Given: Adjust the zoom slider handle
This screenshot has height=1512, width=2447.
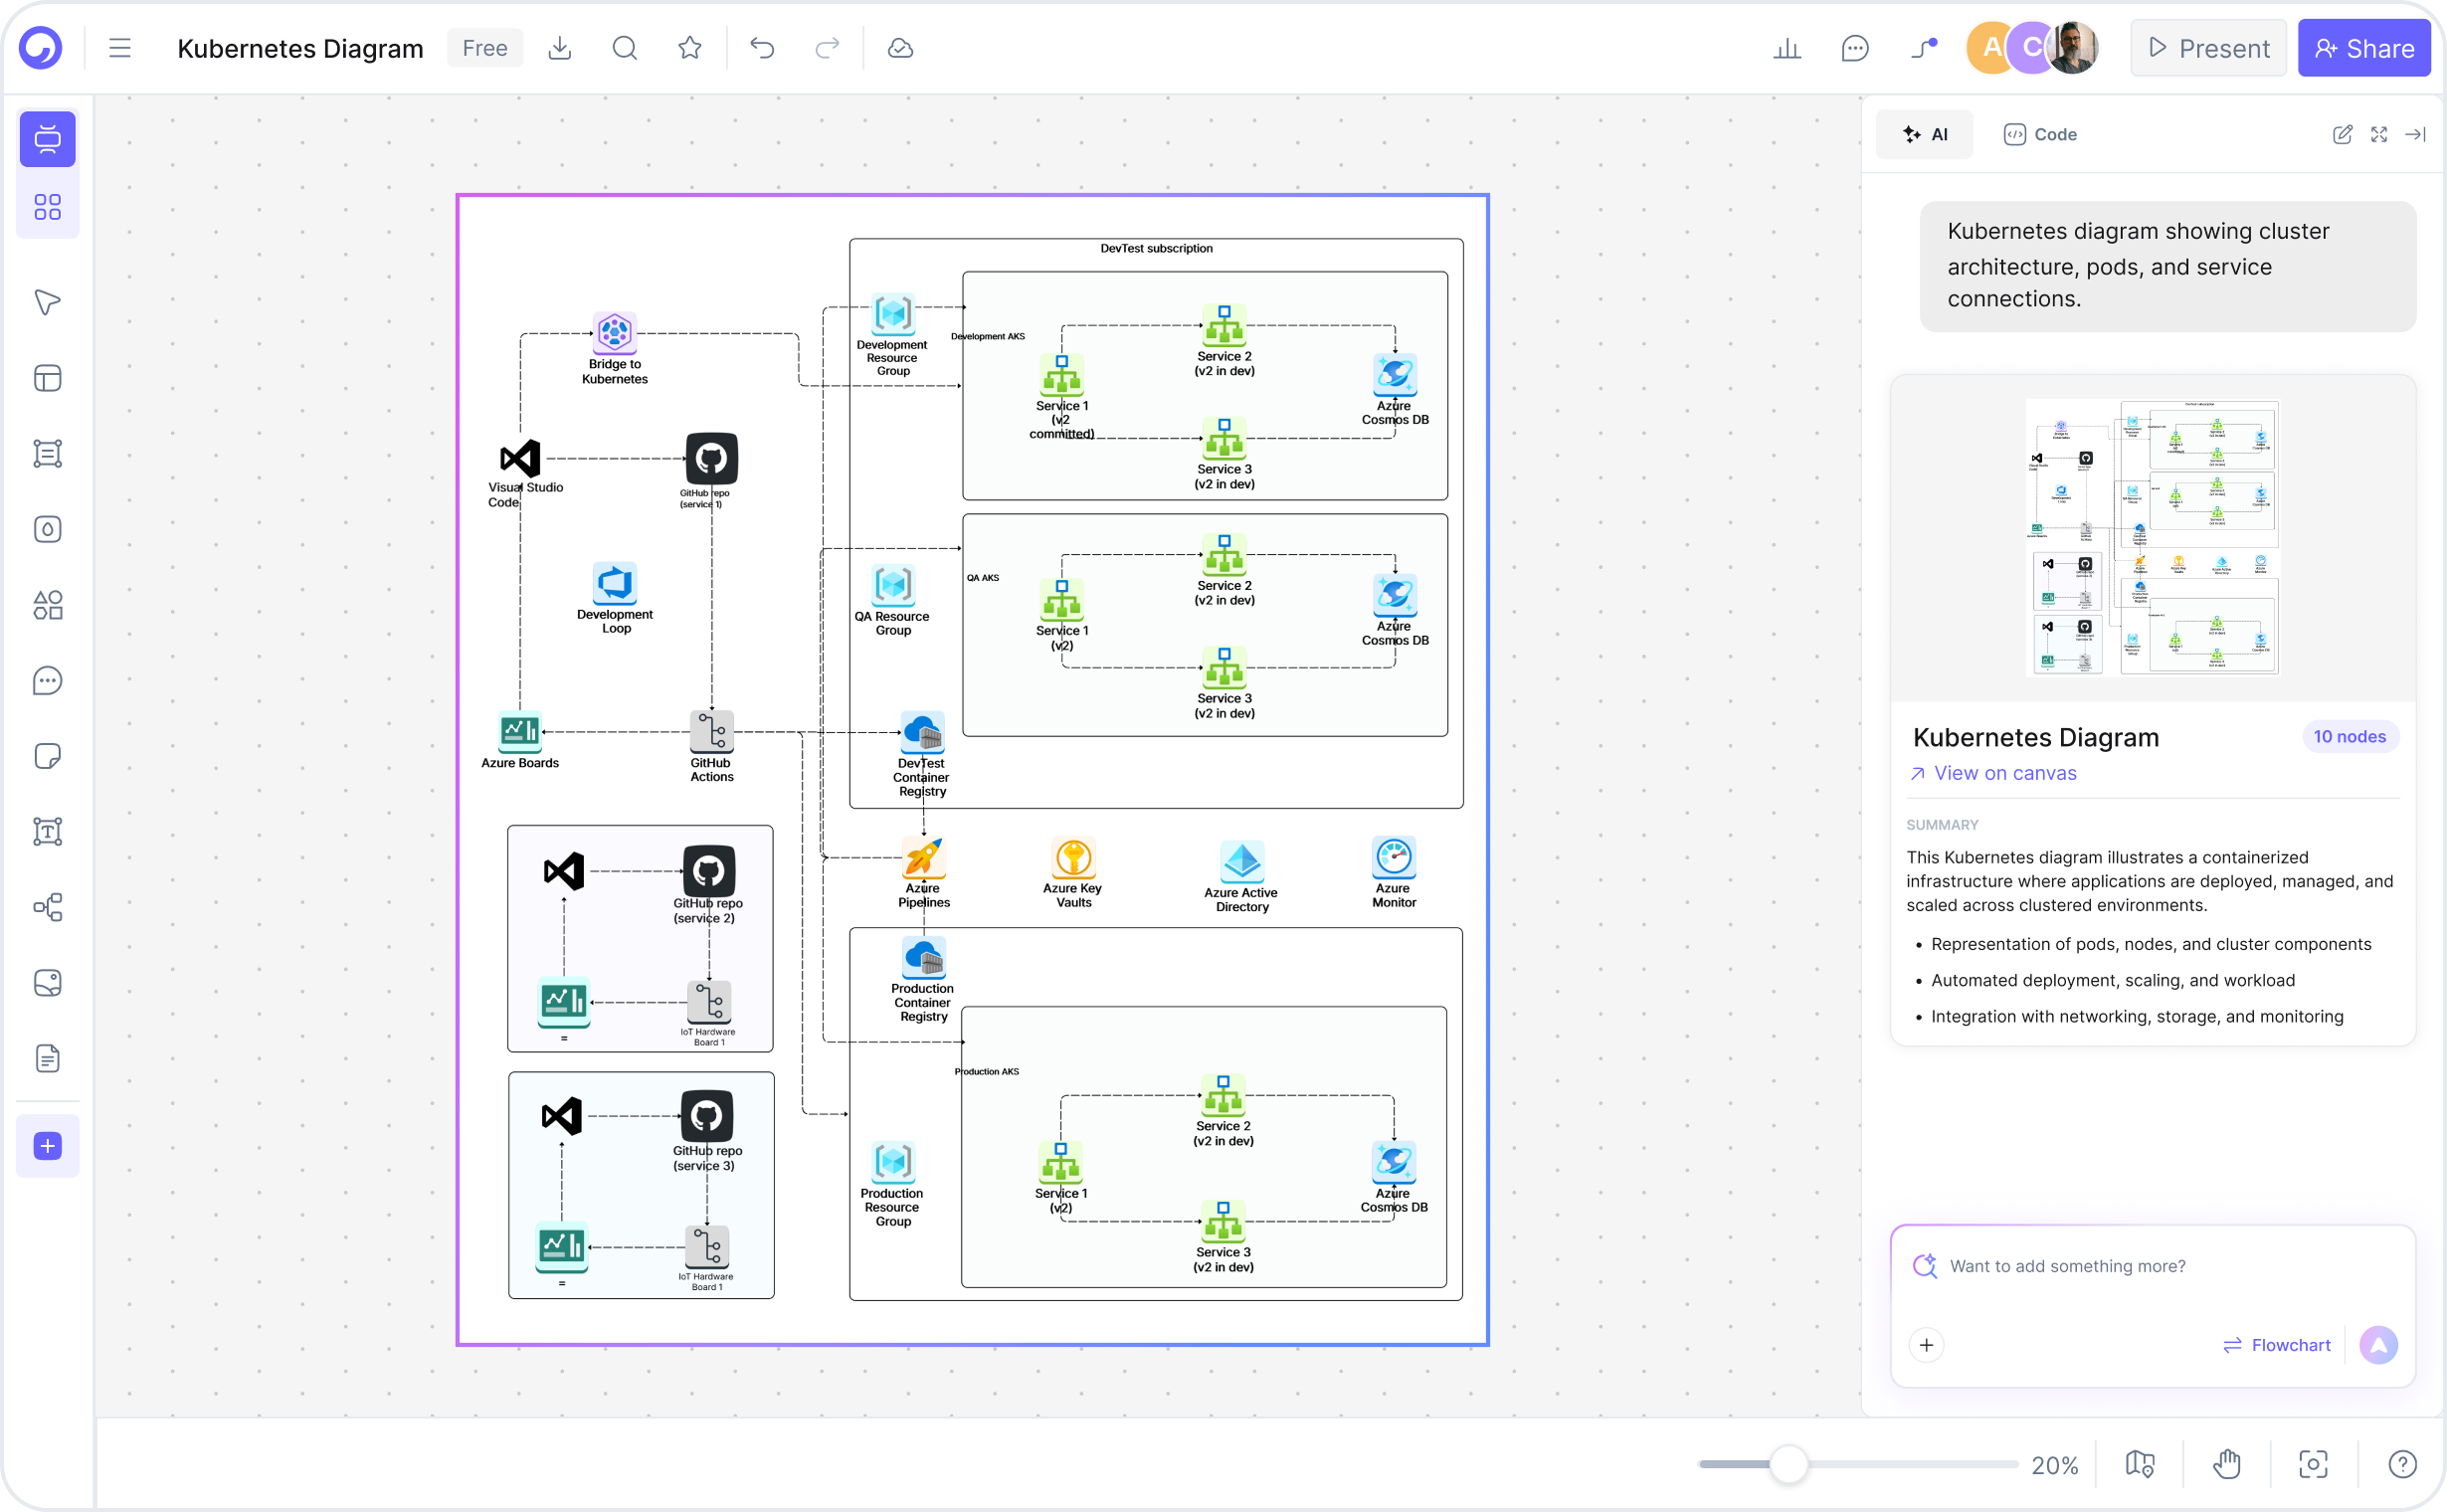Looking at the screenshot, I should (x=1788, y=1465).
